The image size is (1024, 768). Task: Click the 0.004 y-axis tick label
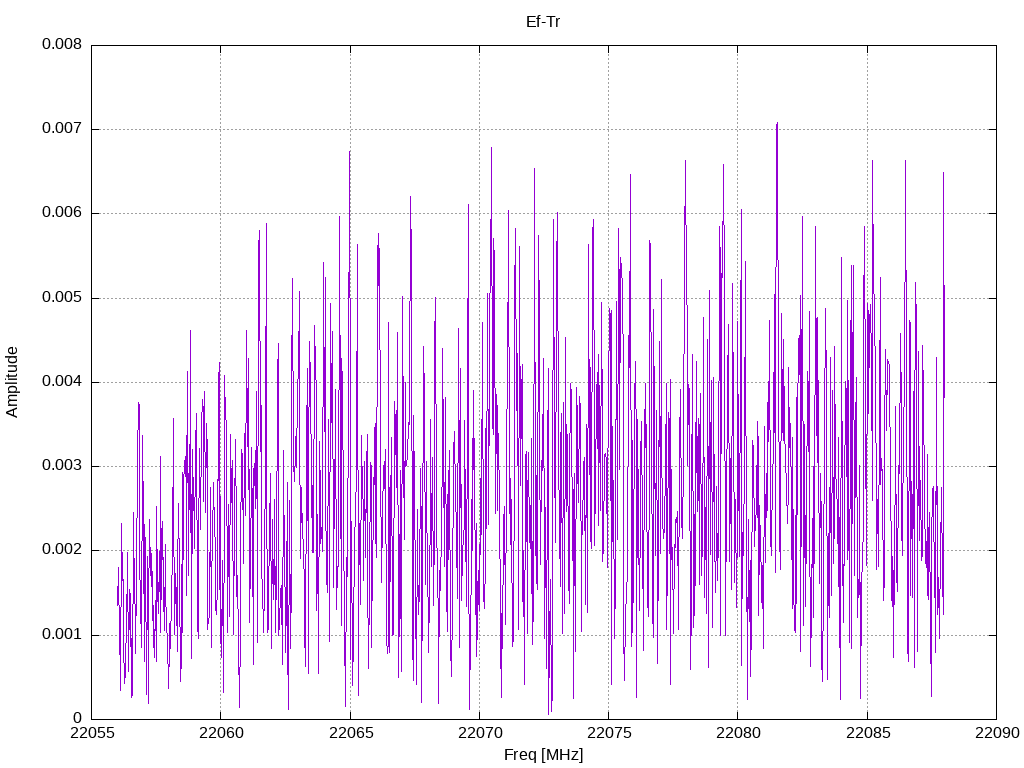62,382
